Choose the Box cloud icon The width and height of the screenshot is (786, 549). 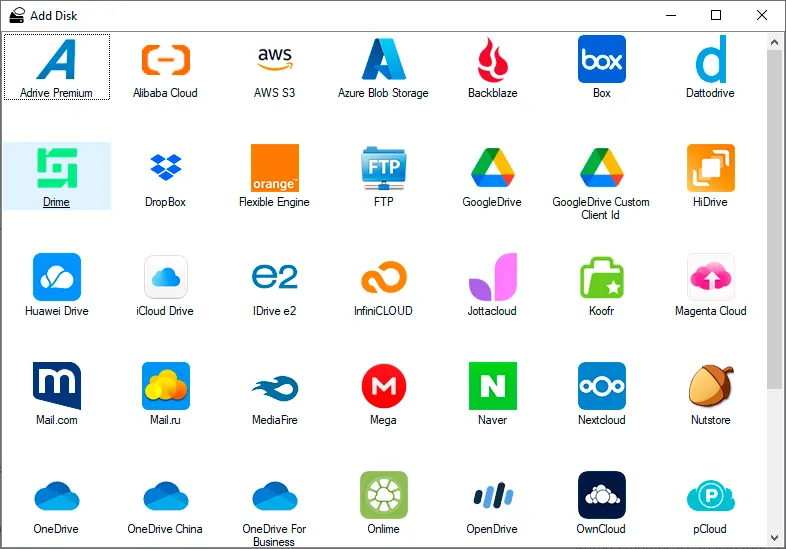click(x=602, y=59)
